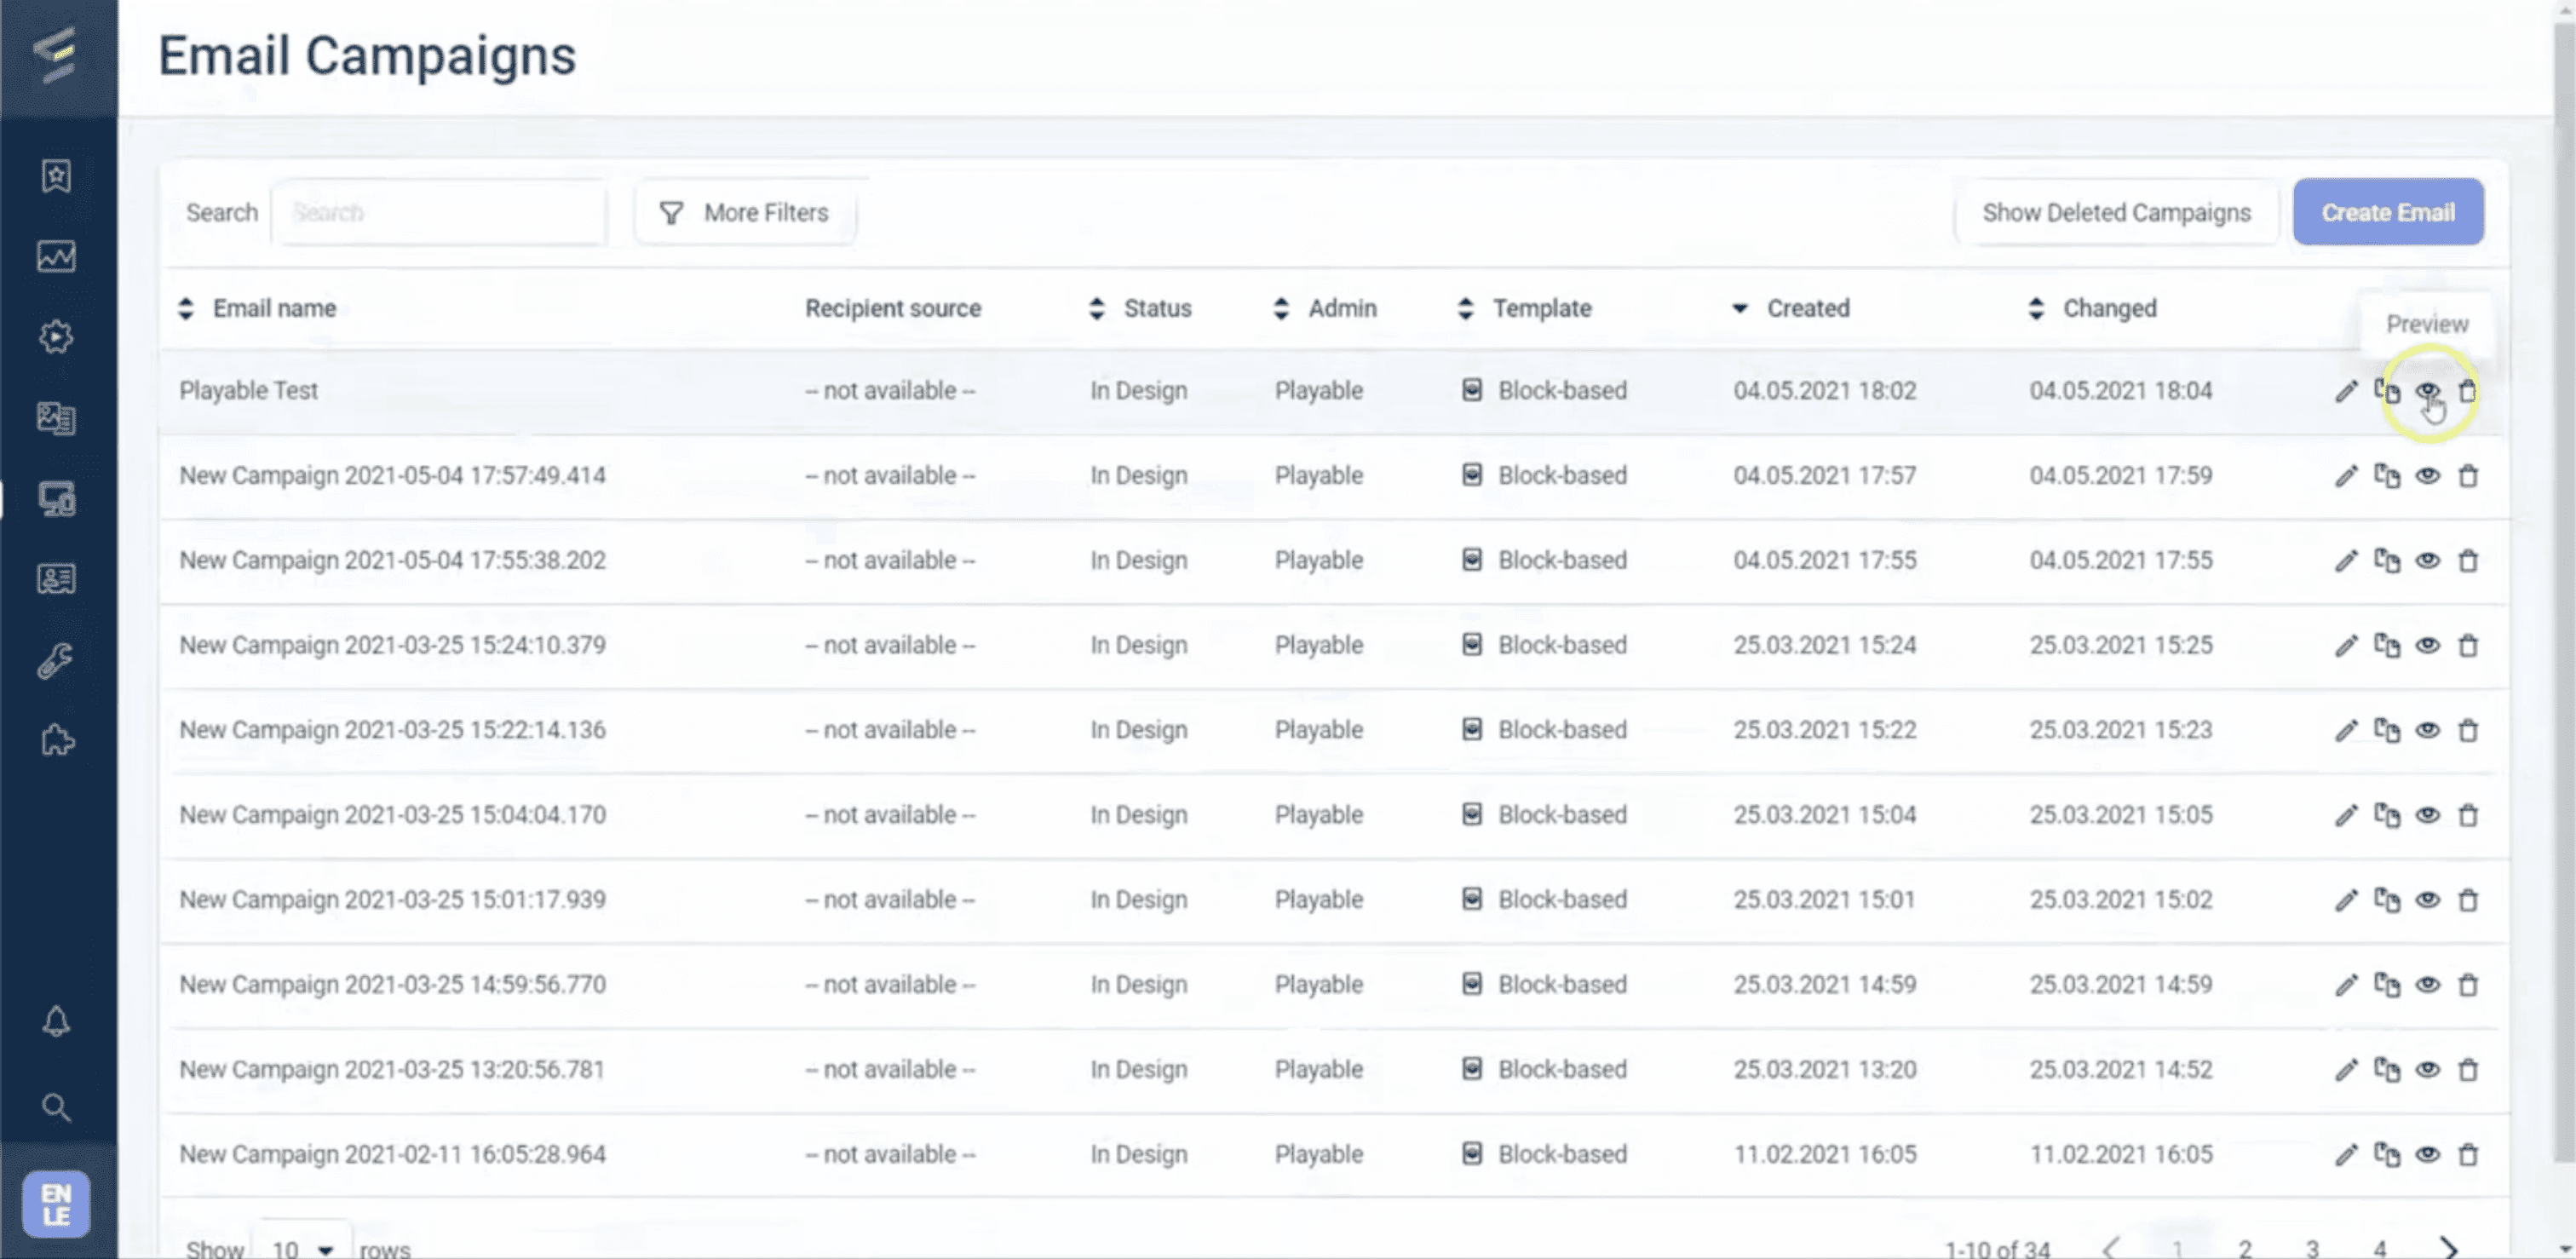Open the rows per page dropdown showing 10

[x=302, y=1248]
